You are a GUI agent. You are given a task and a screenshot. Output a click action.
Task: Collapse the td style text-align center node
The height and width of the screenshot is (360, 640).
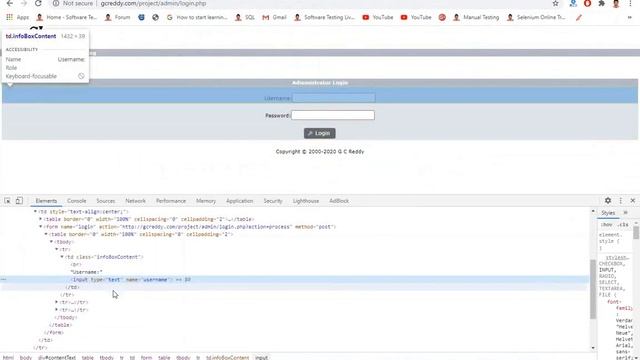pos(36,211)
